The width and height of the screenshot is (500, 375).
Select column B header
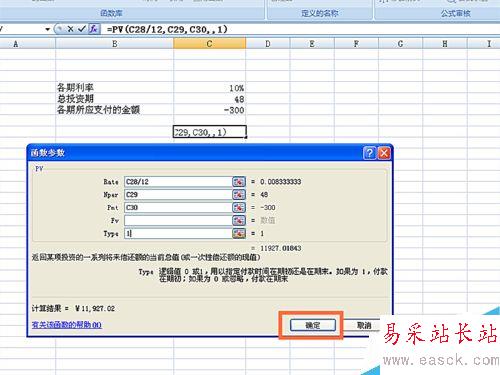(114, 44)
